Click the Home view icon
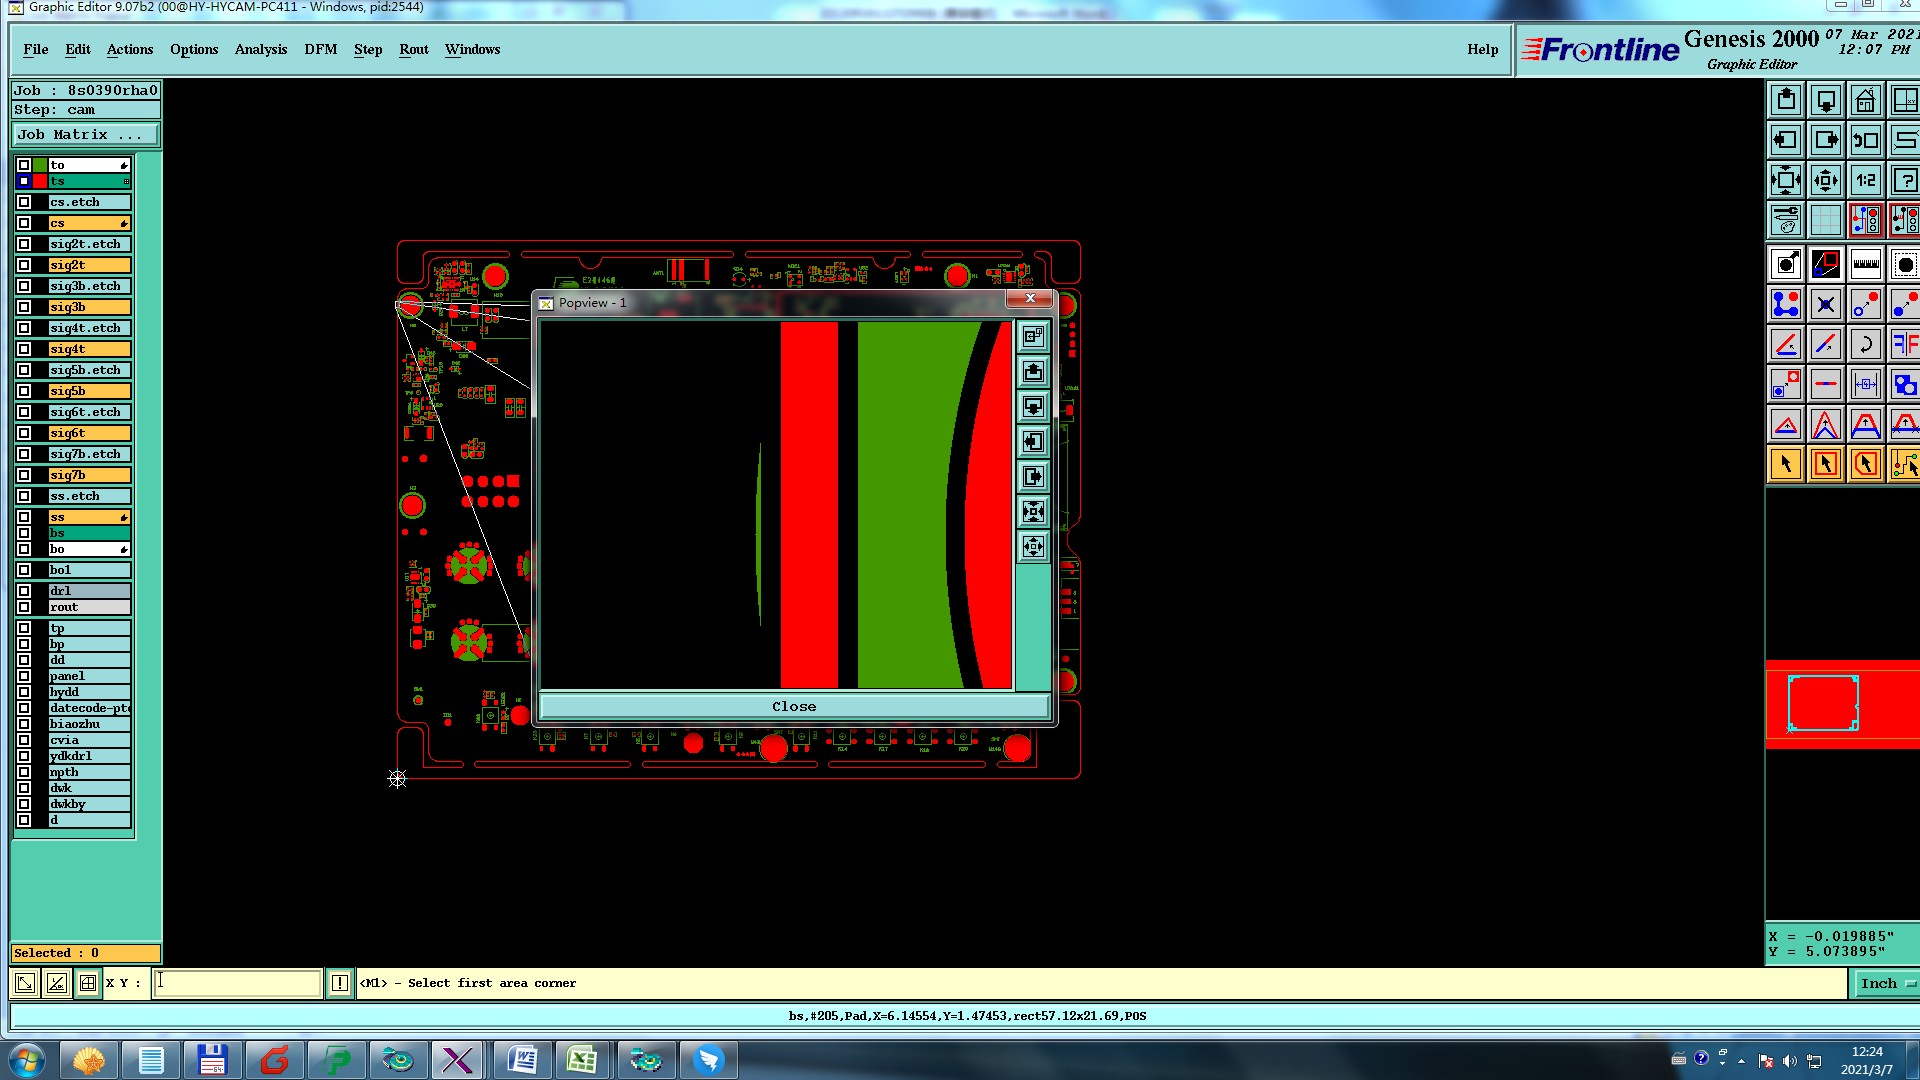Viewport: 1920px width, 1080px height. (1865, 101)
